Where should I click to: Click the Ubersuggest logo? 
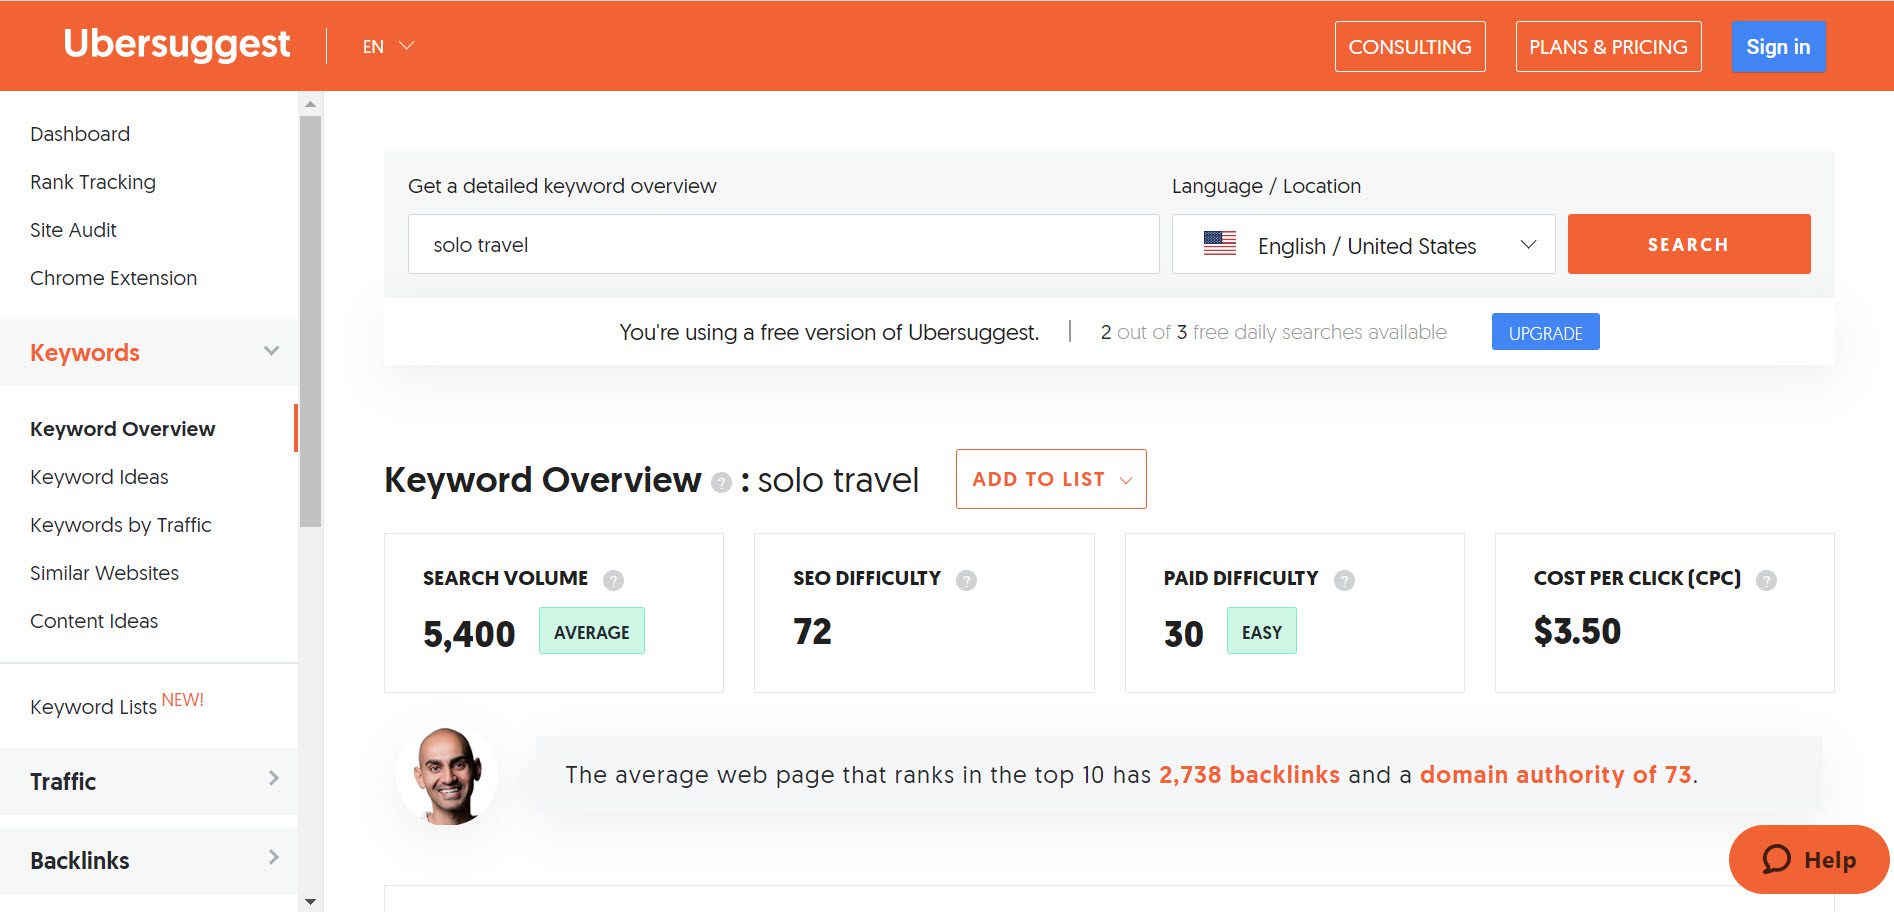pyautogui.click(x=177, y=44)
